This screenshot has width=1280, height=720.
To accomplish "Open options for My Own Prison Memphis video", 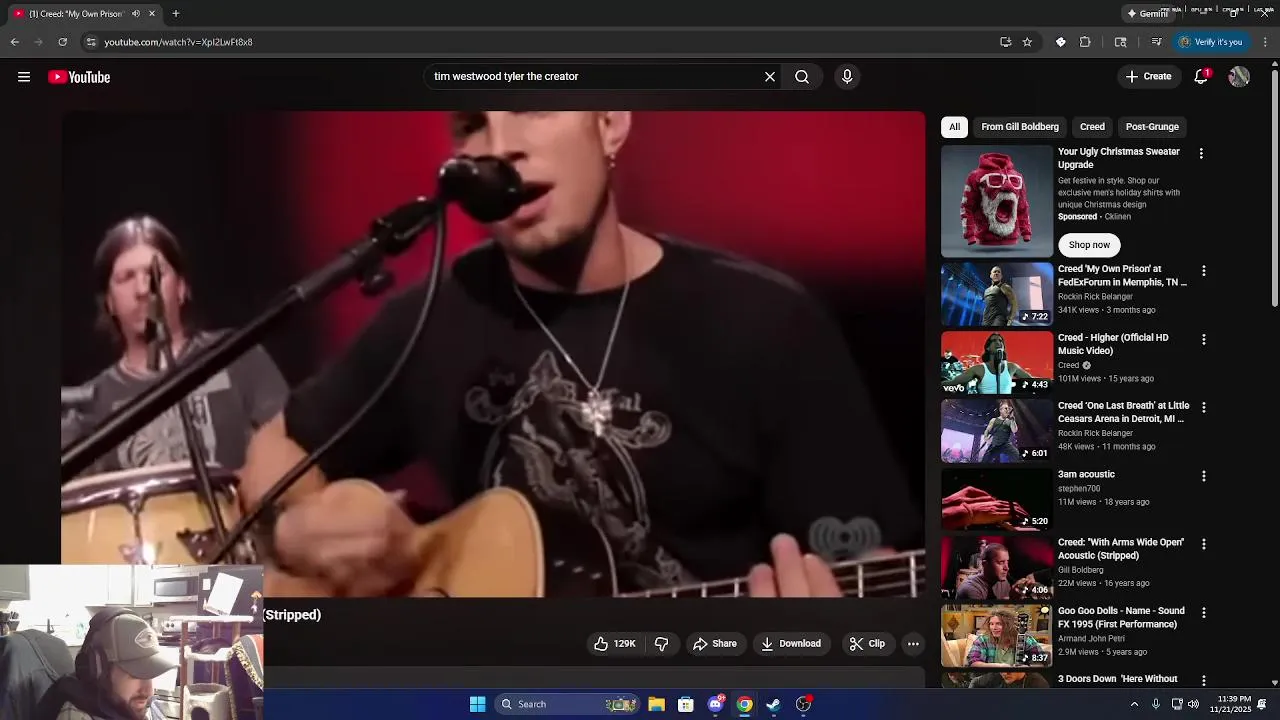I will (x=1204, y=271).
